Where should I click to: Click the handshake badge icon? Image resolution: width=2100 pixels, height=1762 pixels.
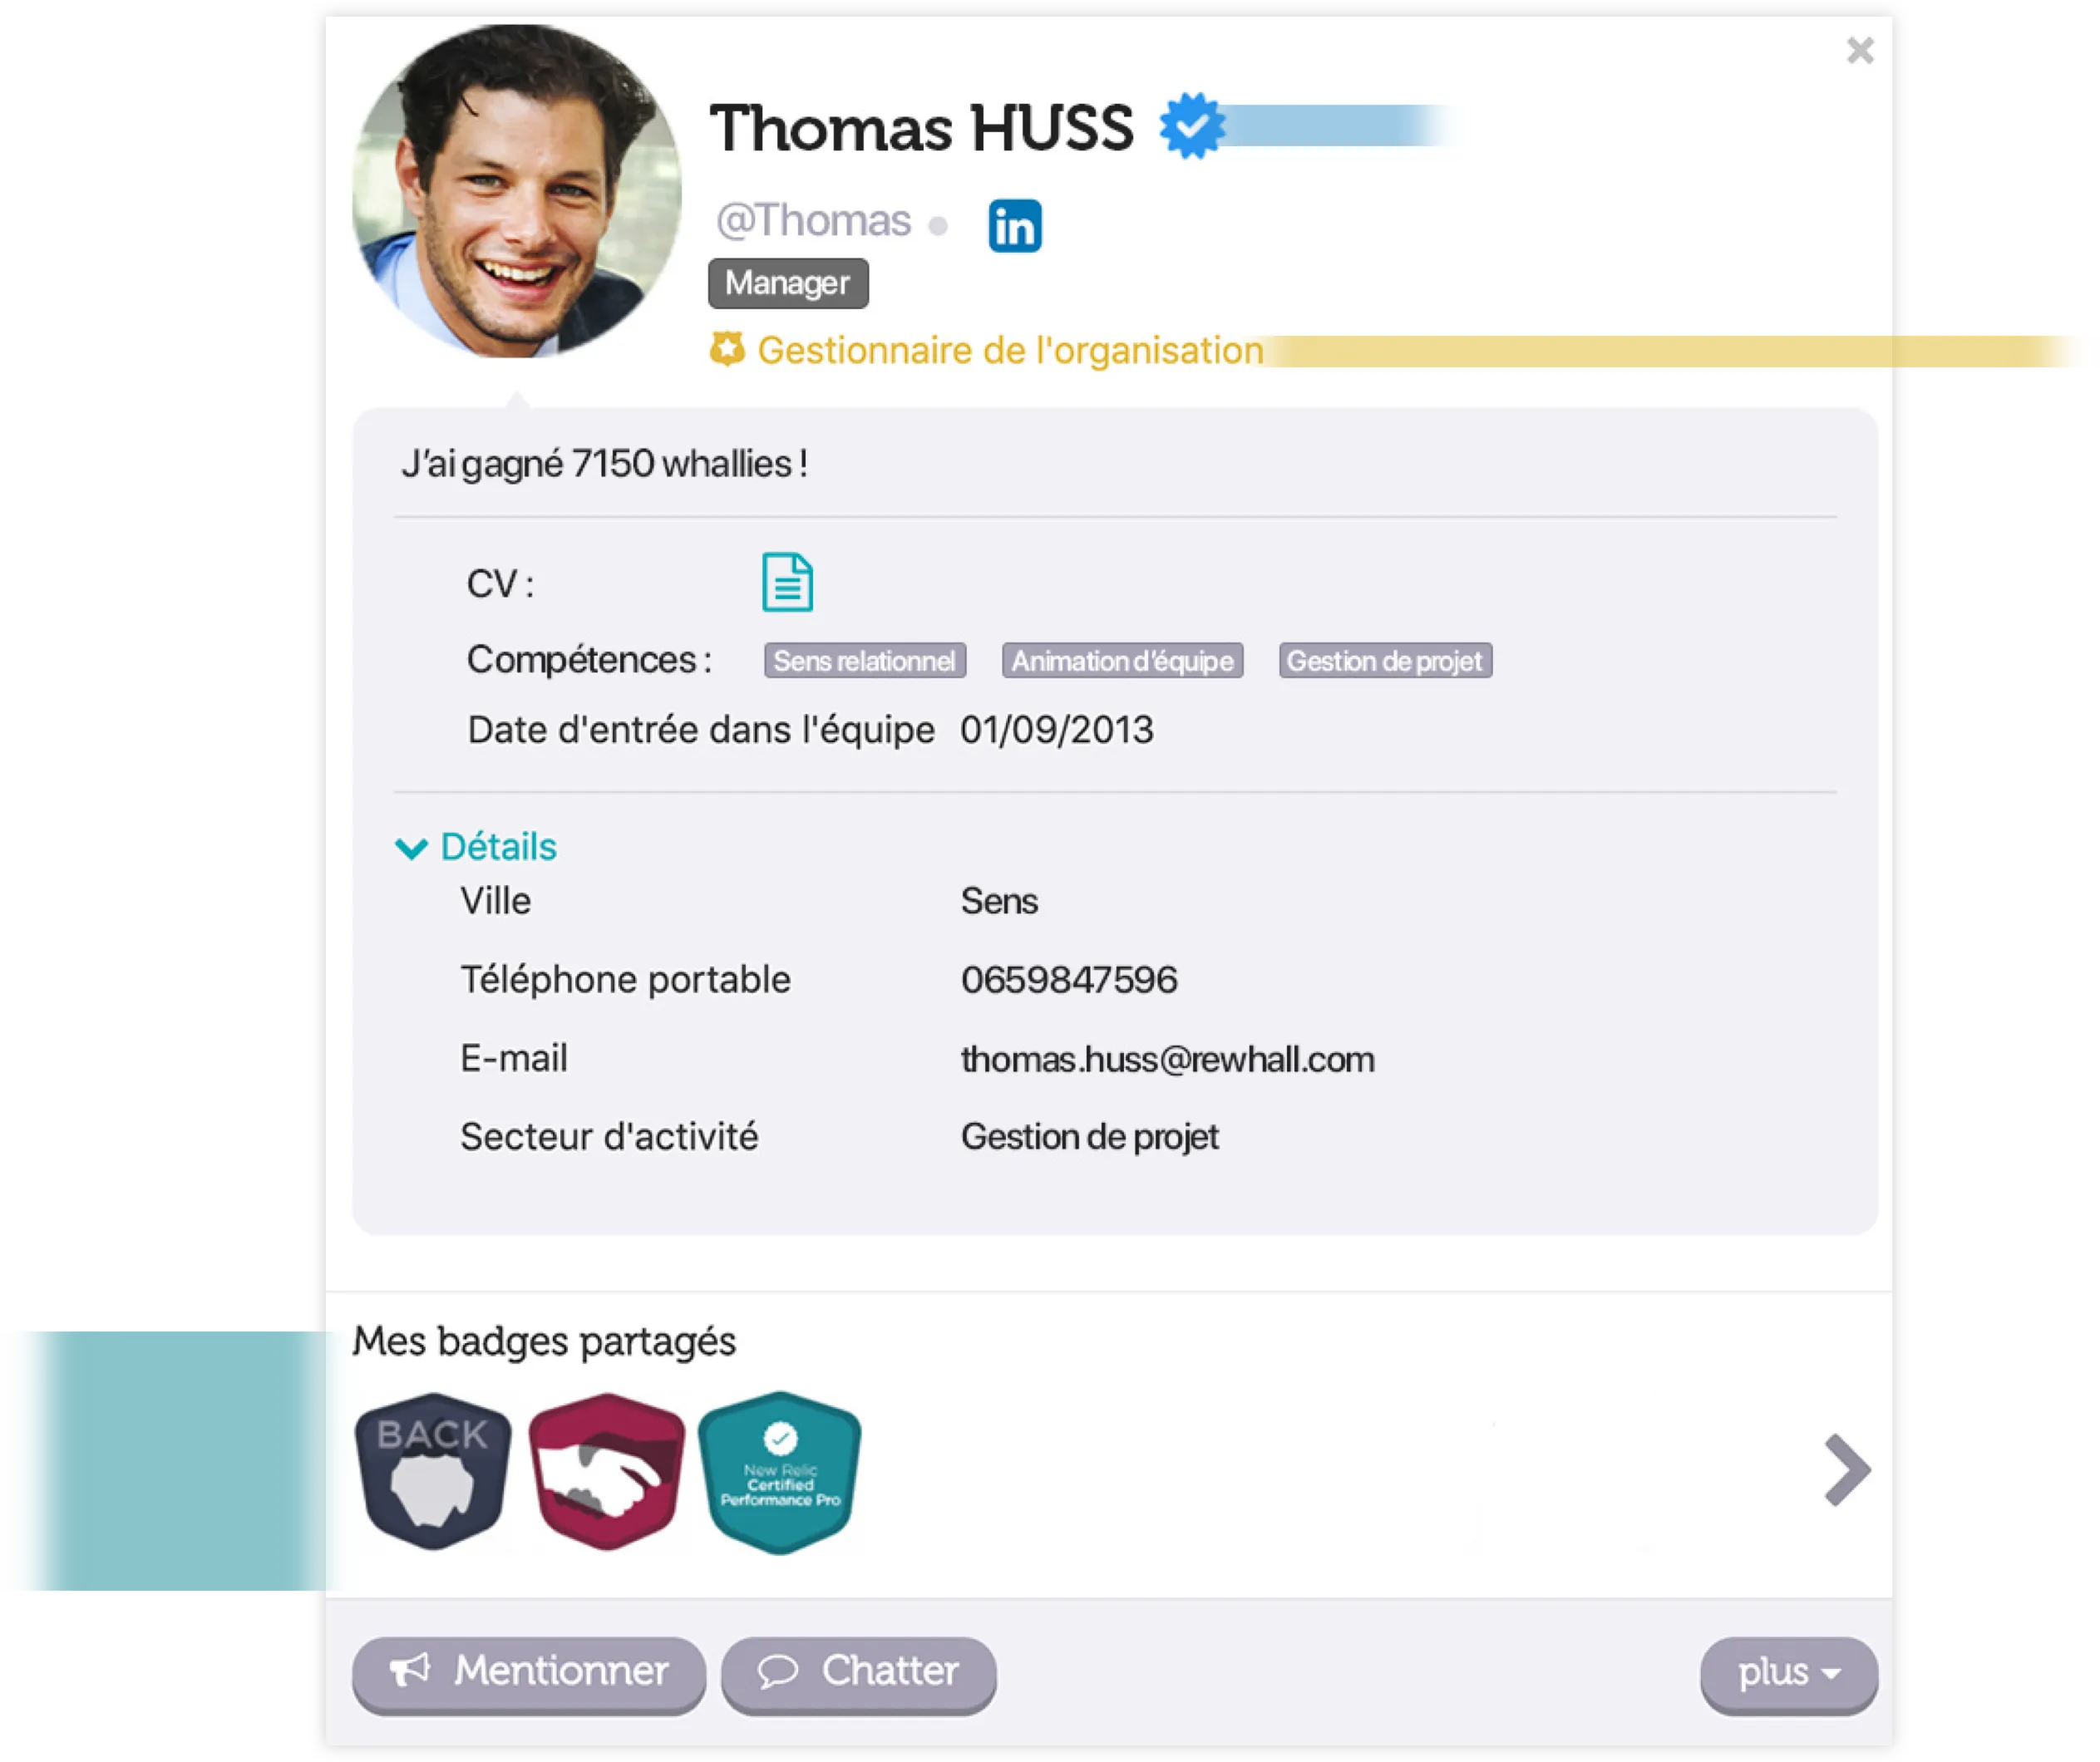click(607, 1469)
